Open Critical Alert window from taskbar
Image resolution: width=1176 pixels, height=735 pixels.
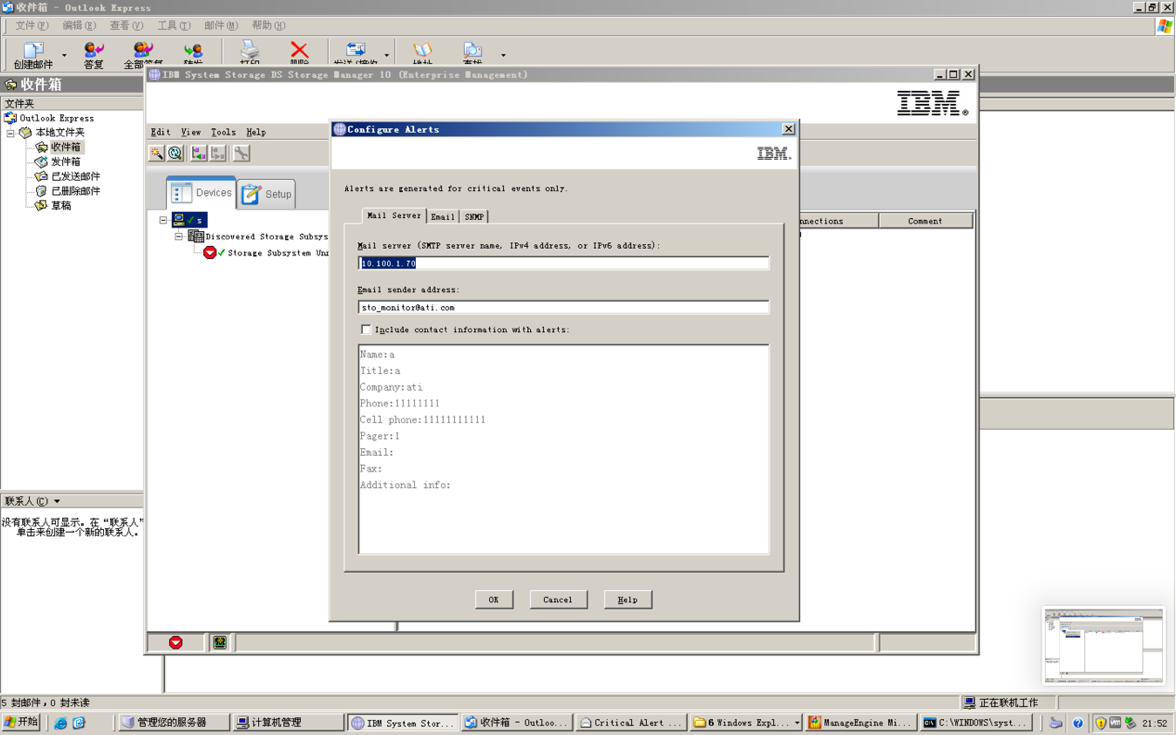[630, 722]
